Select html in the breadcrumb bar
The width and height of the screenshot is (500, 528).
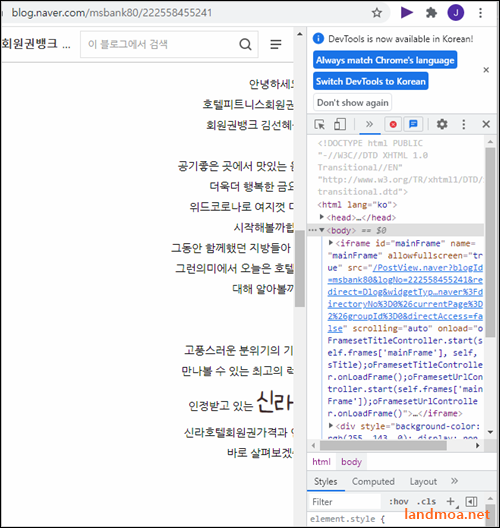click(x=321, y=462)
